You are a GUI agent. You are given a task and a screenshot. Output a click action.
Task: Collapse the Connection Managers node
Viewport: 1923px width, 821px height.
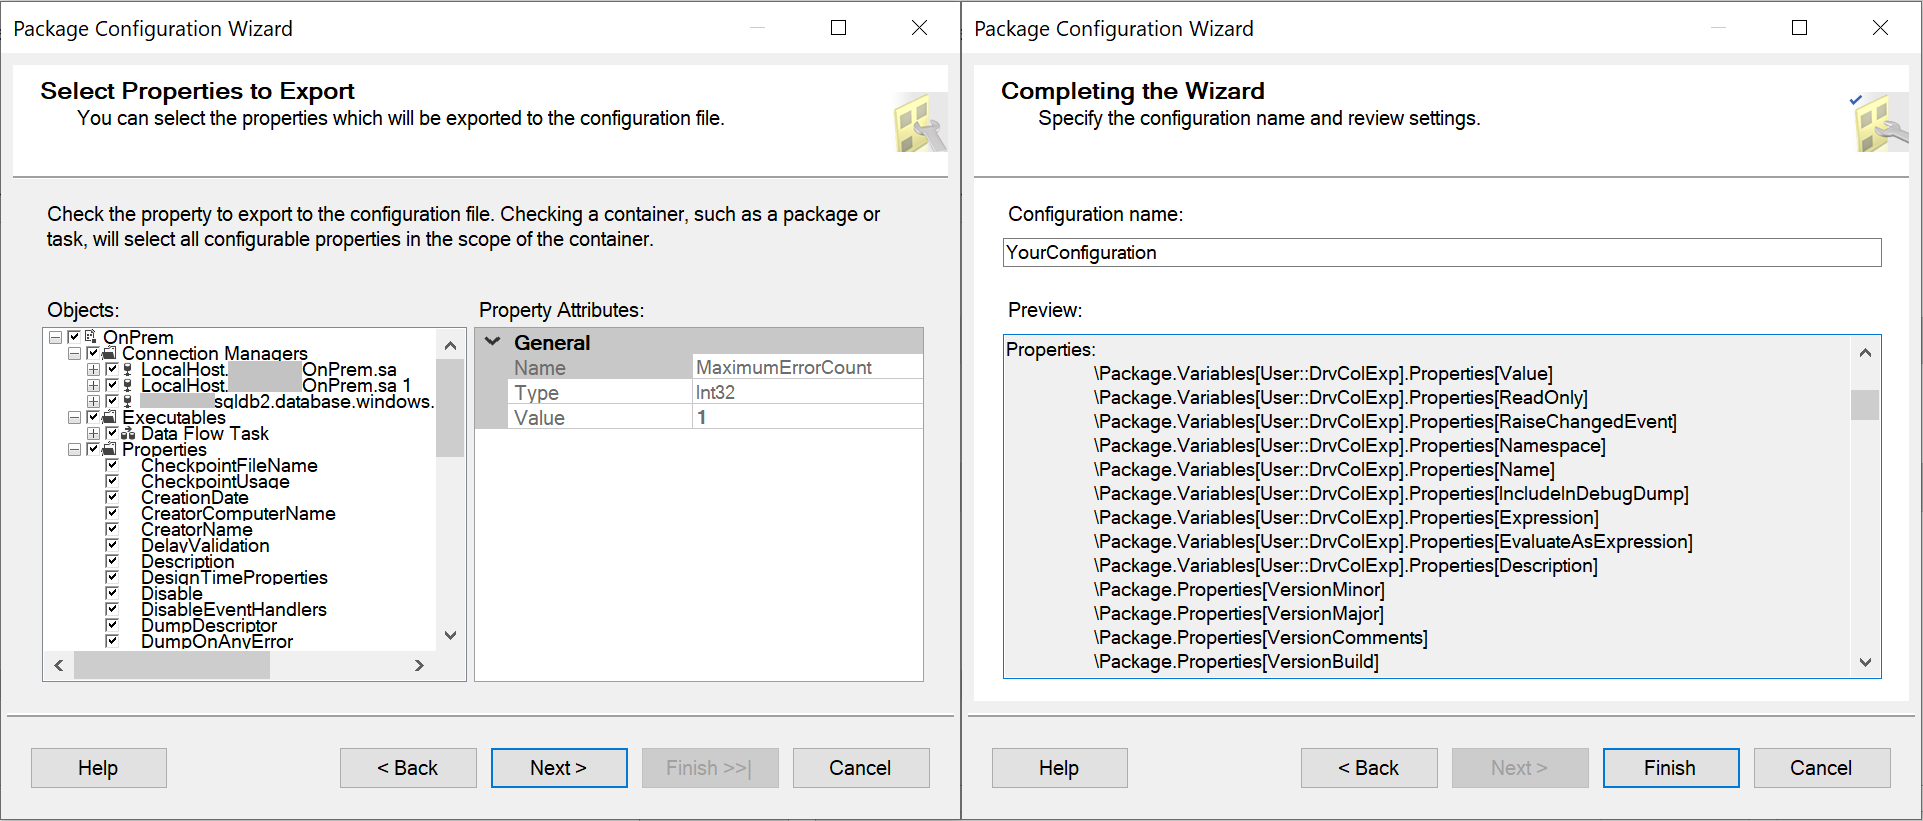click(74, 353)
